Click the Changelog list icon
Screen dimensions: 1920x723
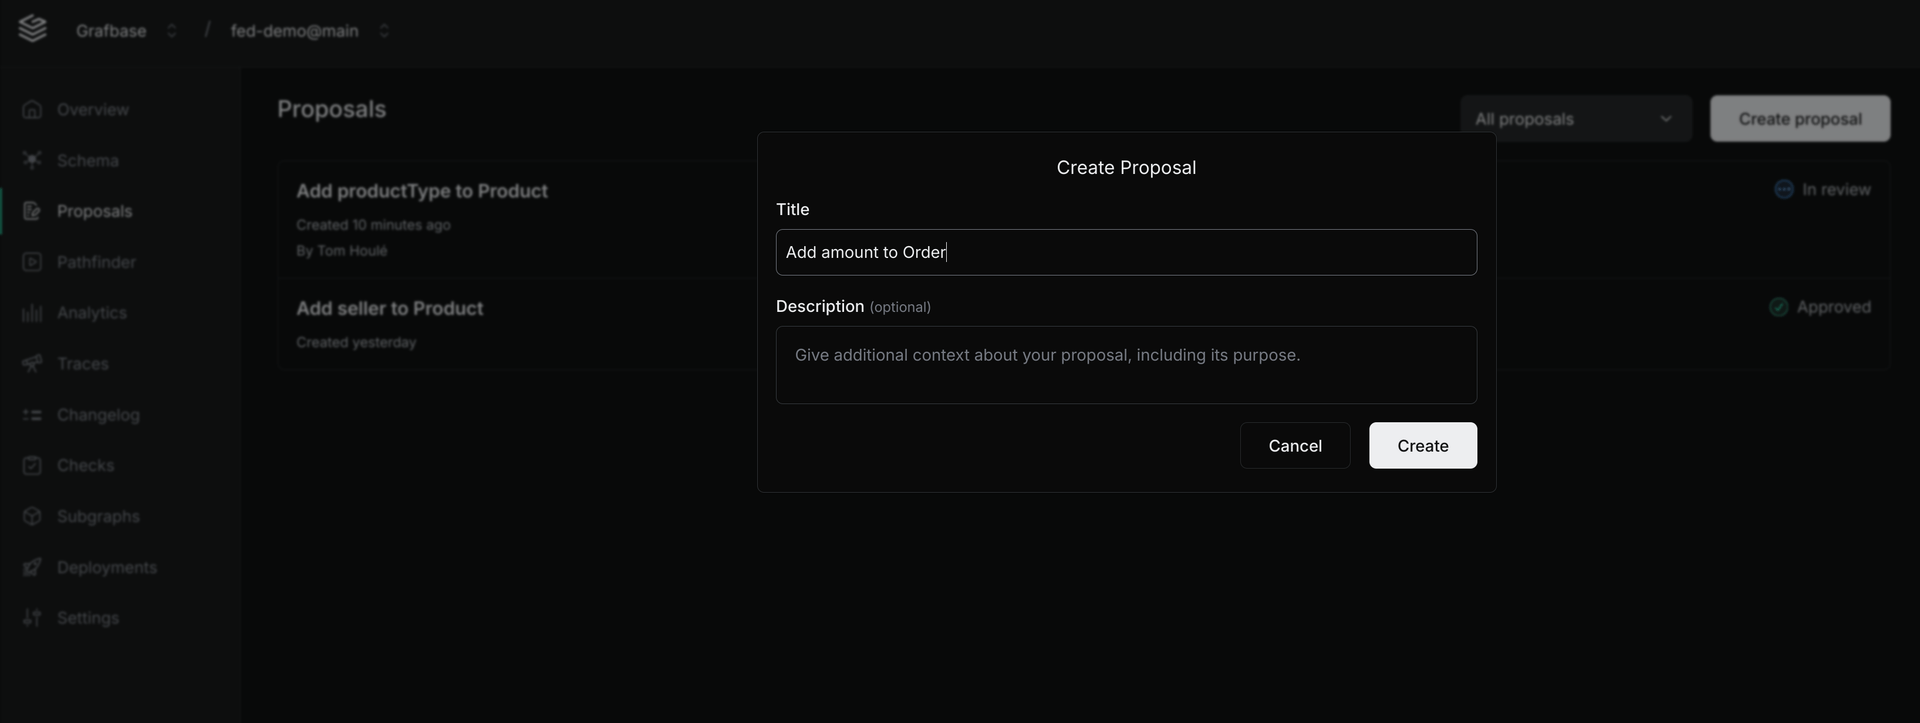[x=32, y=415]
